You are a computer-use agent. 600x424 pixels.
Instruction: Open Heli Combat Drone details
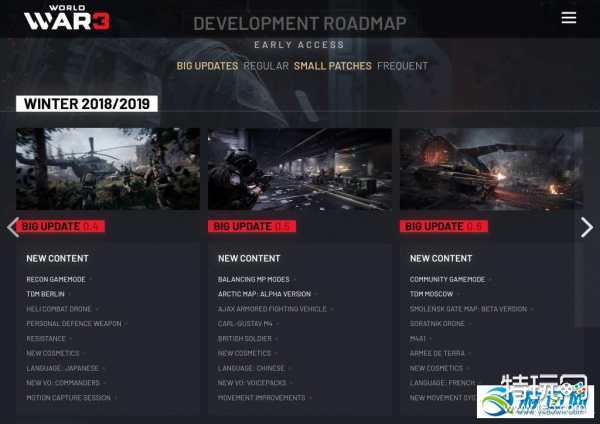coord(59,309)
